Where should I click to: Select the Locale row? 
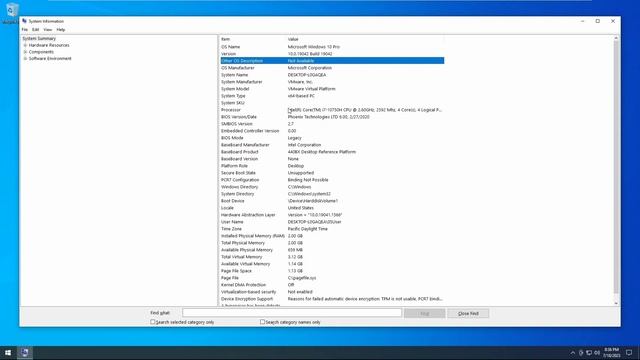coord(332,208)
